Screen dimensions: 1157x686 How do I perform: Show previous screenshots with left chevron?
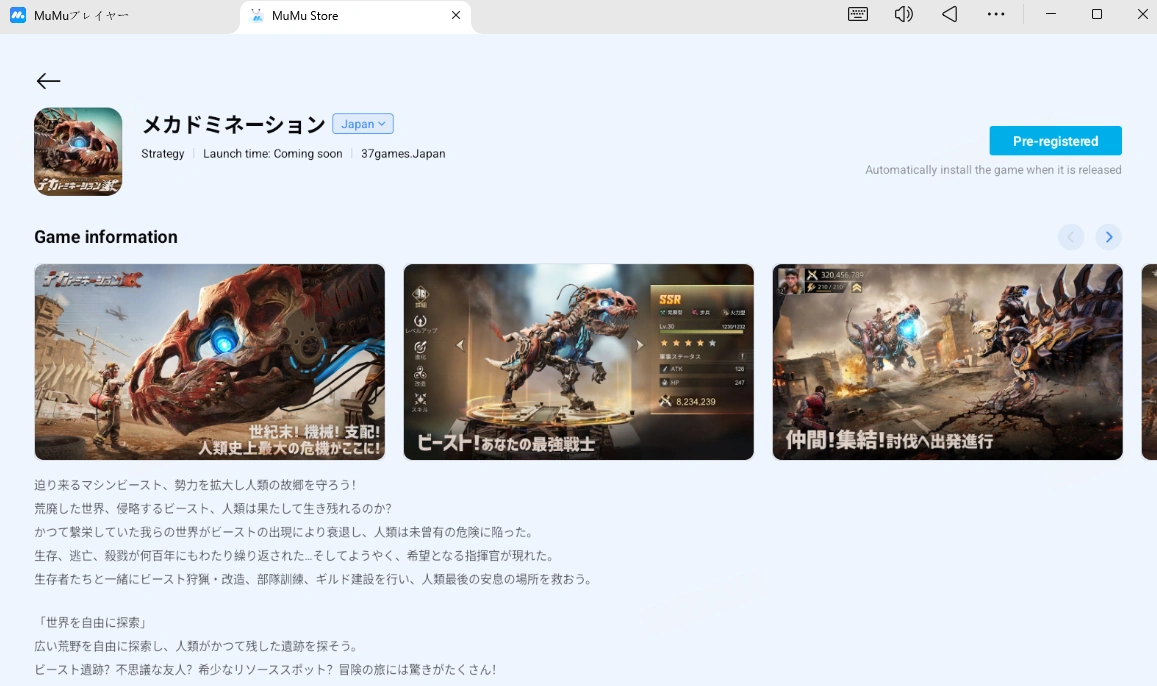pyautogui.click(x=1071, y=237)
